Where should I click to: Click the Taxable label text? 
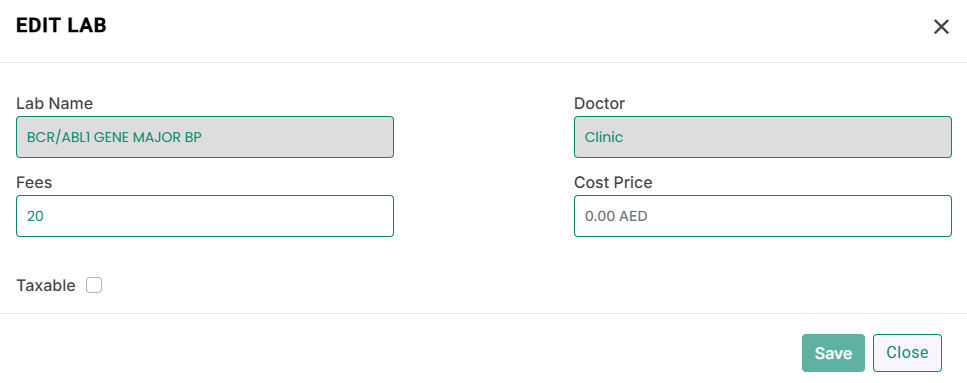pyautogui.click(x=46, y=286)
